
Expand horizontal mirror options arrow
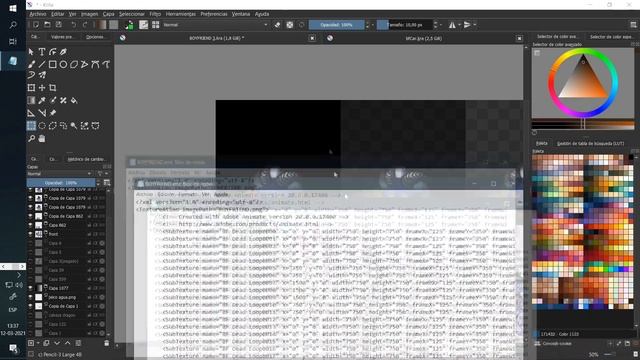pyautogui.click(x=459, y=25)
